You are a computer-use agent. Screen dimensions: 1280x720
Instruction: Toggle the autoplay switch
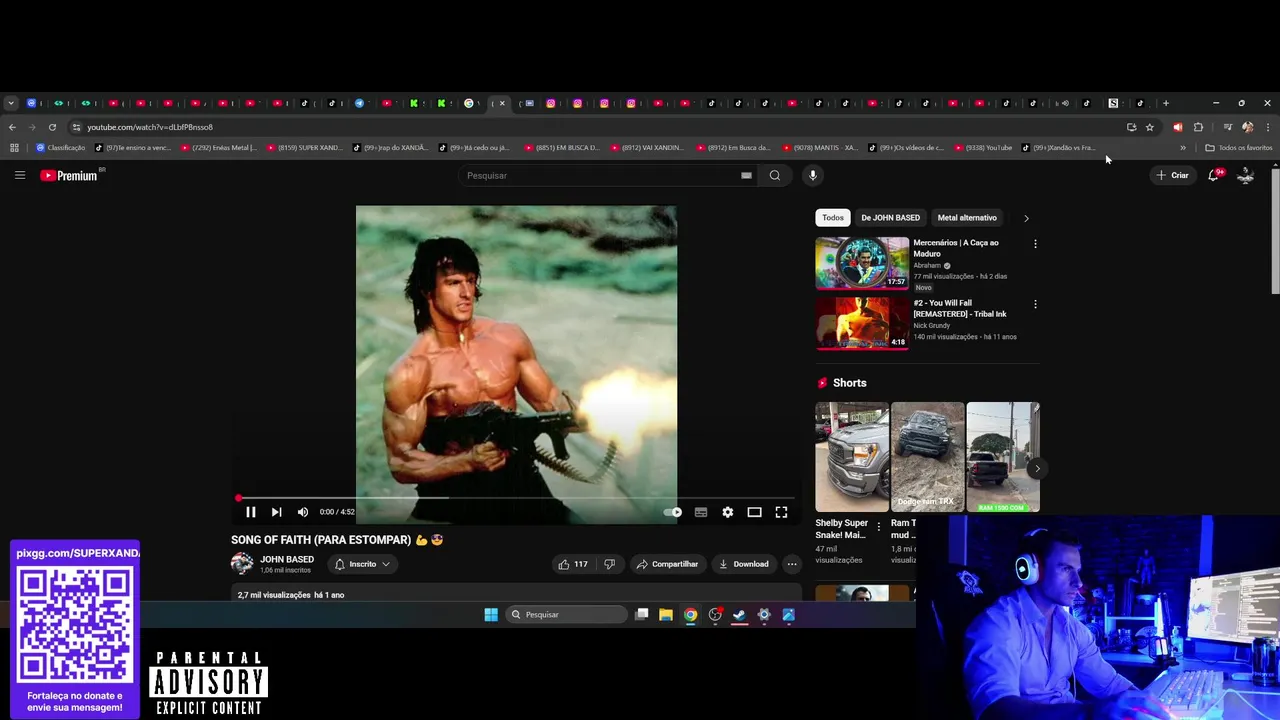[673, 512]
